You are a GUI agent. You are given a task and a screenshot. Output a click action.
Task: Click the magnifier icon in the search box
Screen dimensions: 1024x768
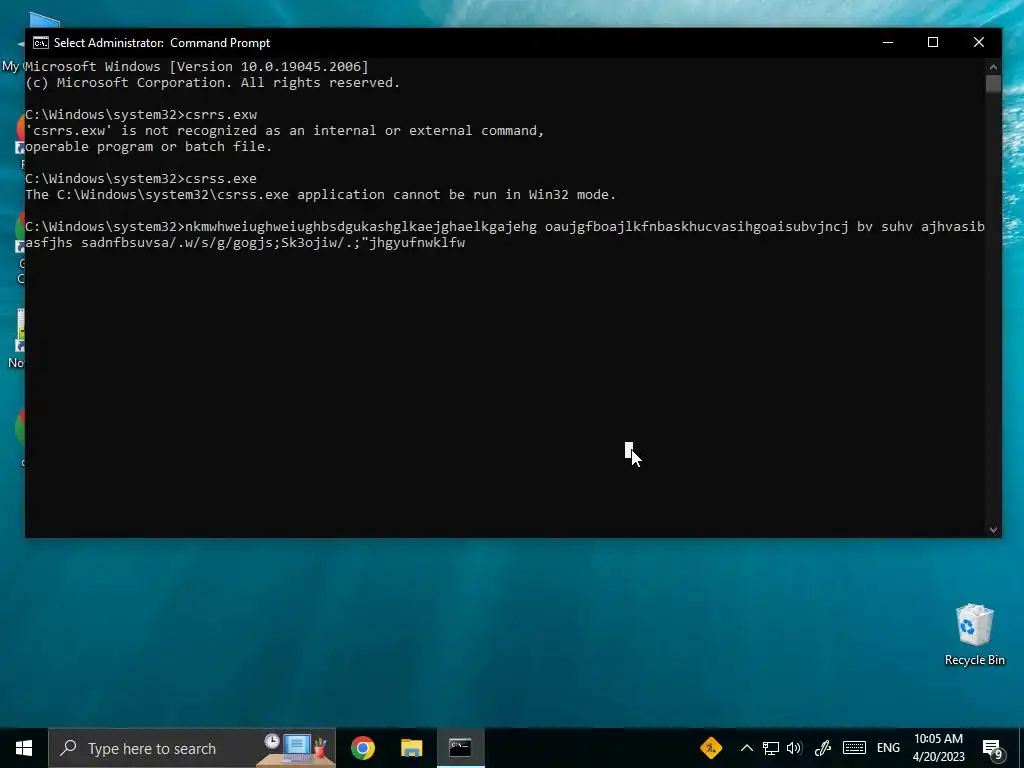[x=68, y=748]
